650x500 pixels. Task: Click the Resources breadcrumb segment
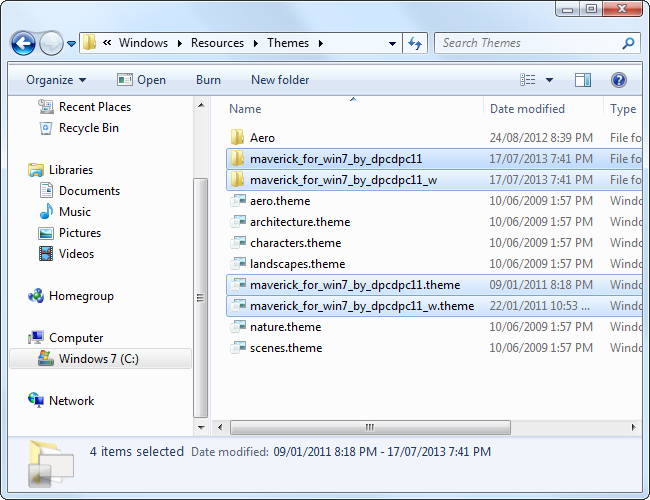tap(217, 43)
